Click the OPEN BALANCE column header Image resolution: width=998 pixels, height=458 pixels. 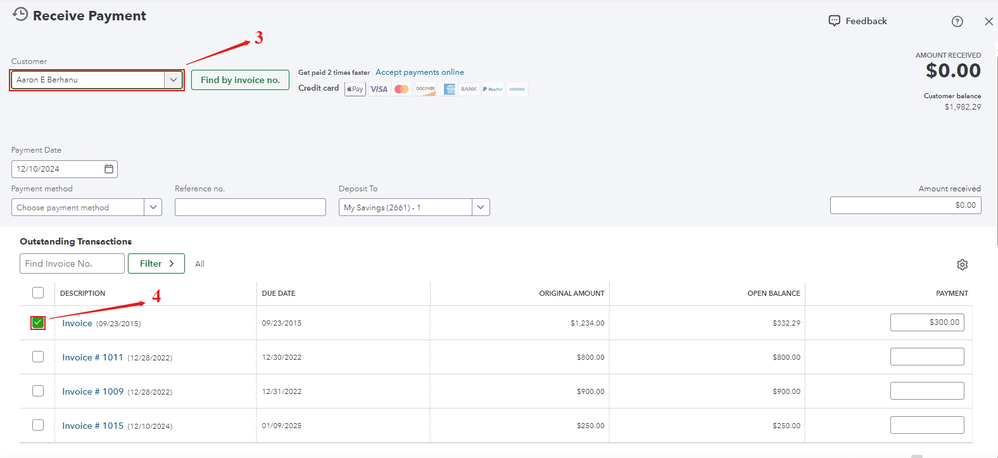point(773,293)
